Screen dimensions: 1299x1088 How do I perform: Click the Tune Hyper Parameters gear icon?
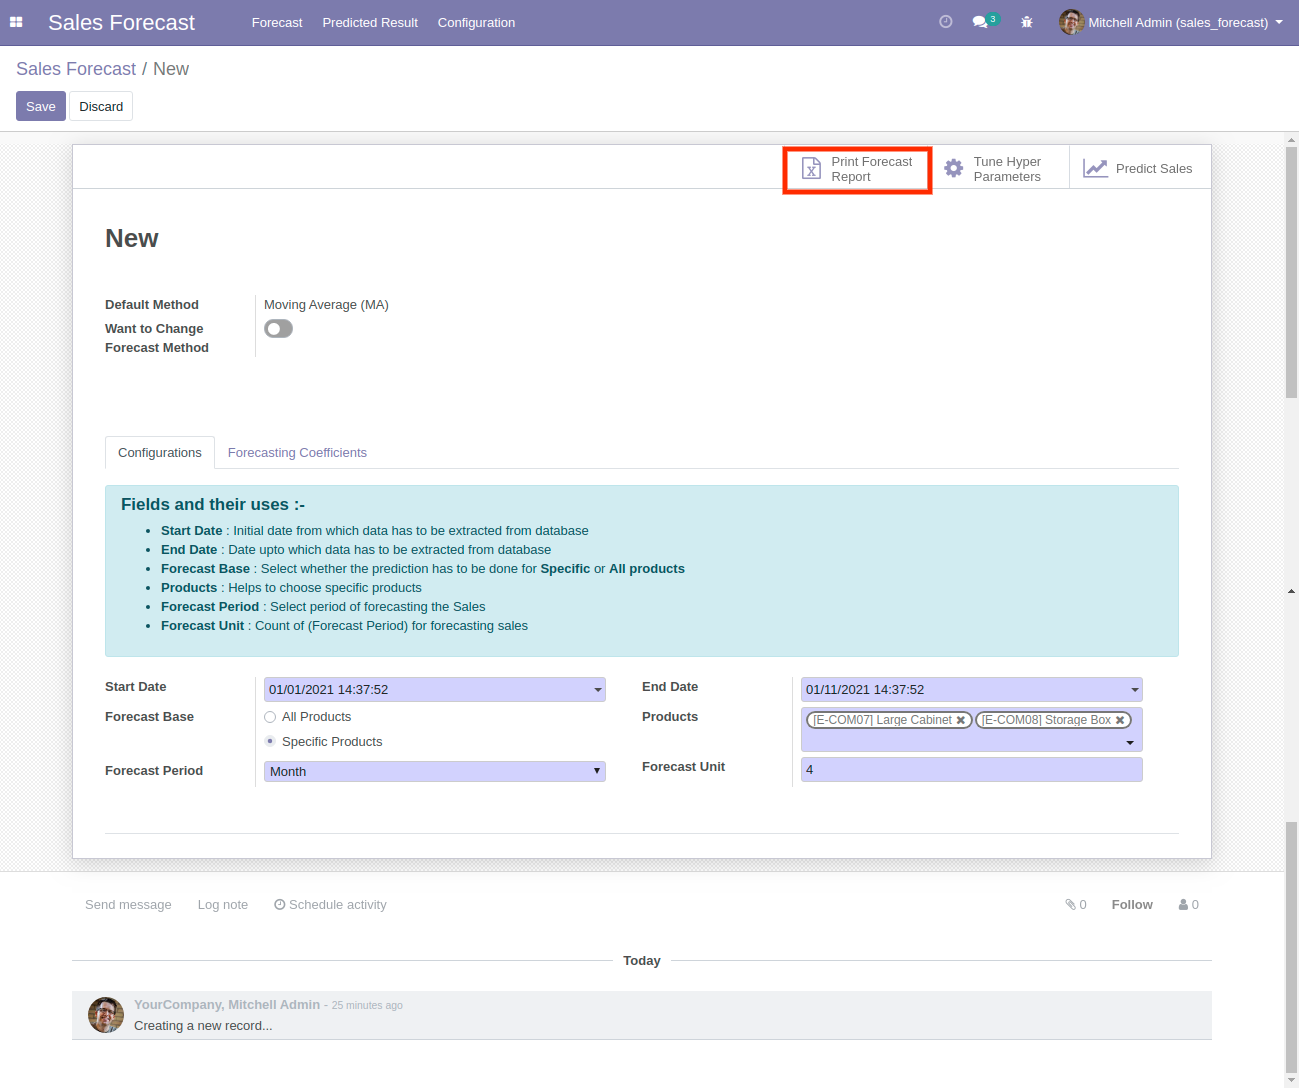tap(954, 169)
